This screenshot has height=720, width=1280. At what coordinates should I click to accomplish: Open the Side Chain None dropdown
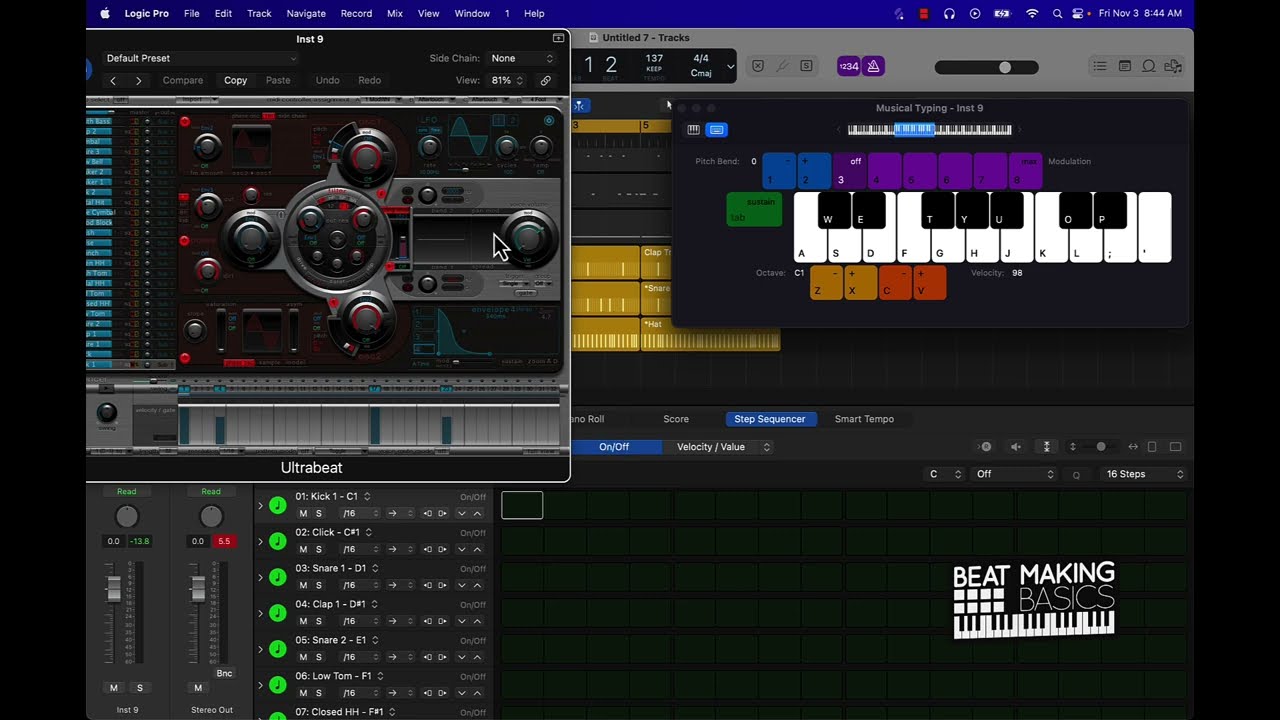[521, 58]
